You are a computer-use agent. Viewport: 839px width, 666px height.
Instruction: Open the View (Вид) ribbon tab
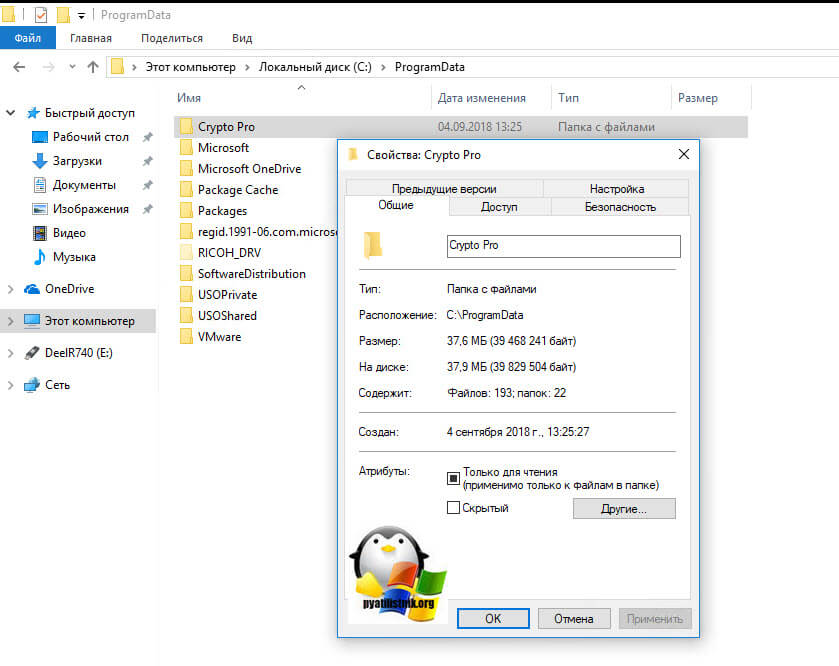tap(242, 38)
